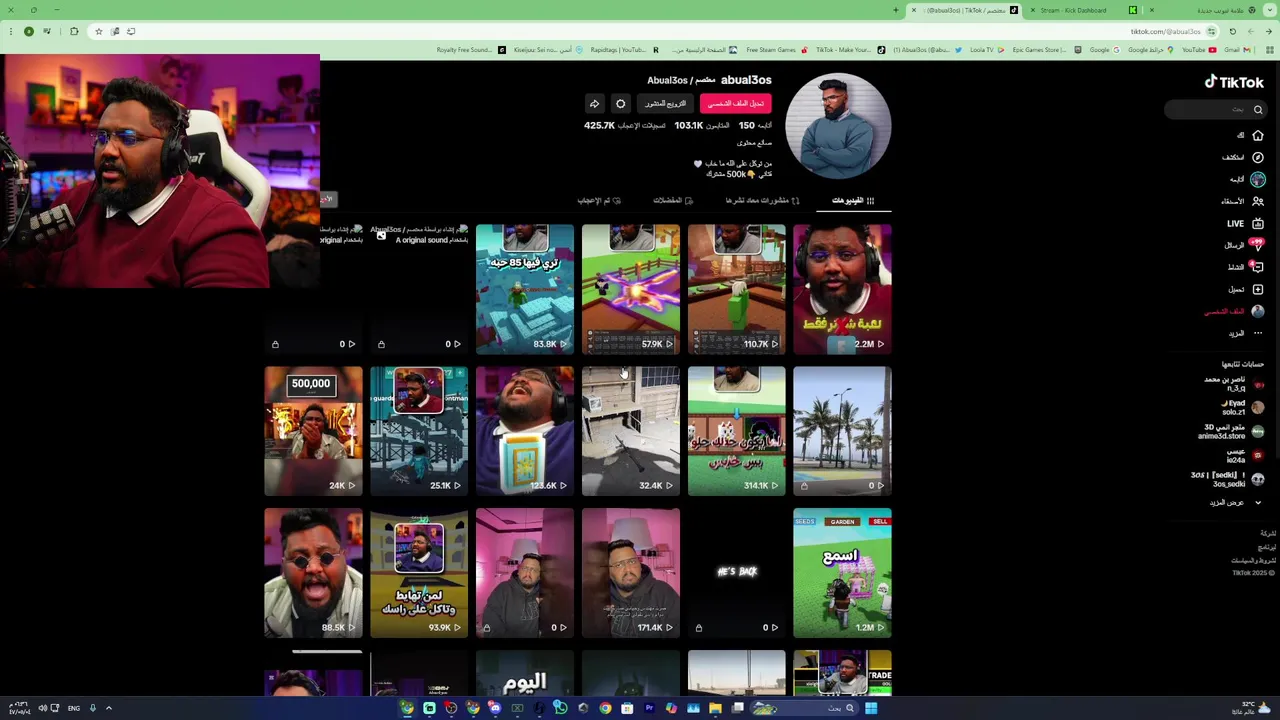This screenshot has width=1280, height=720.
Task: Open the video with 25.1K views
Action: coord(418,431)
